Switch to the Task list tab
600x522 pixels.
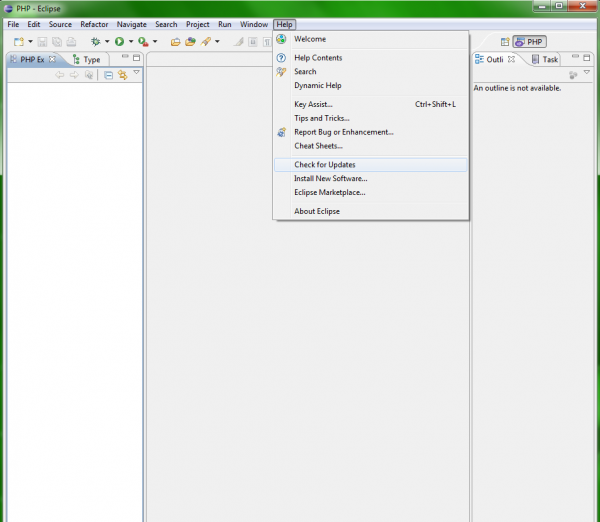(545, 59)
